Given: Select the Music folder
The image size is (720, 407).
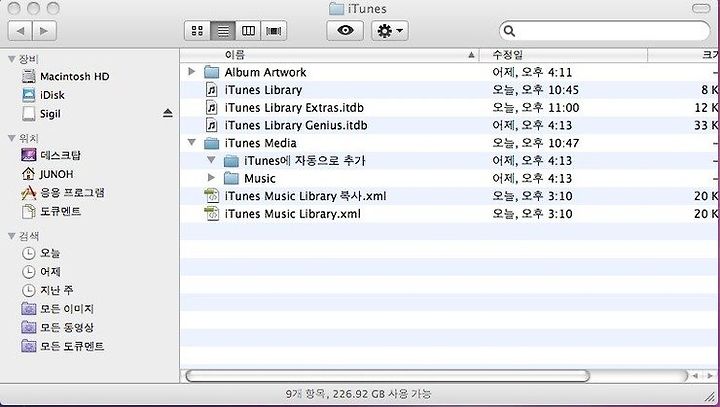Looking at the screenshot, I should (450, 178).
